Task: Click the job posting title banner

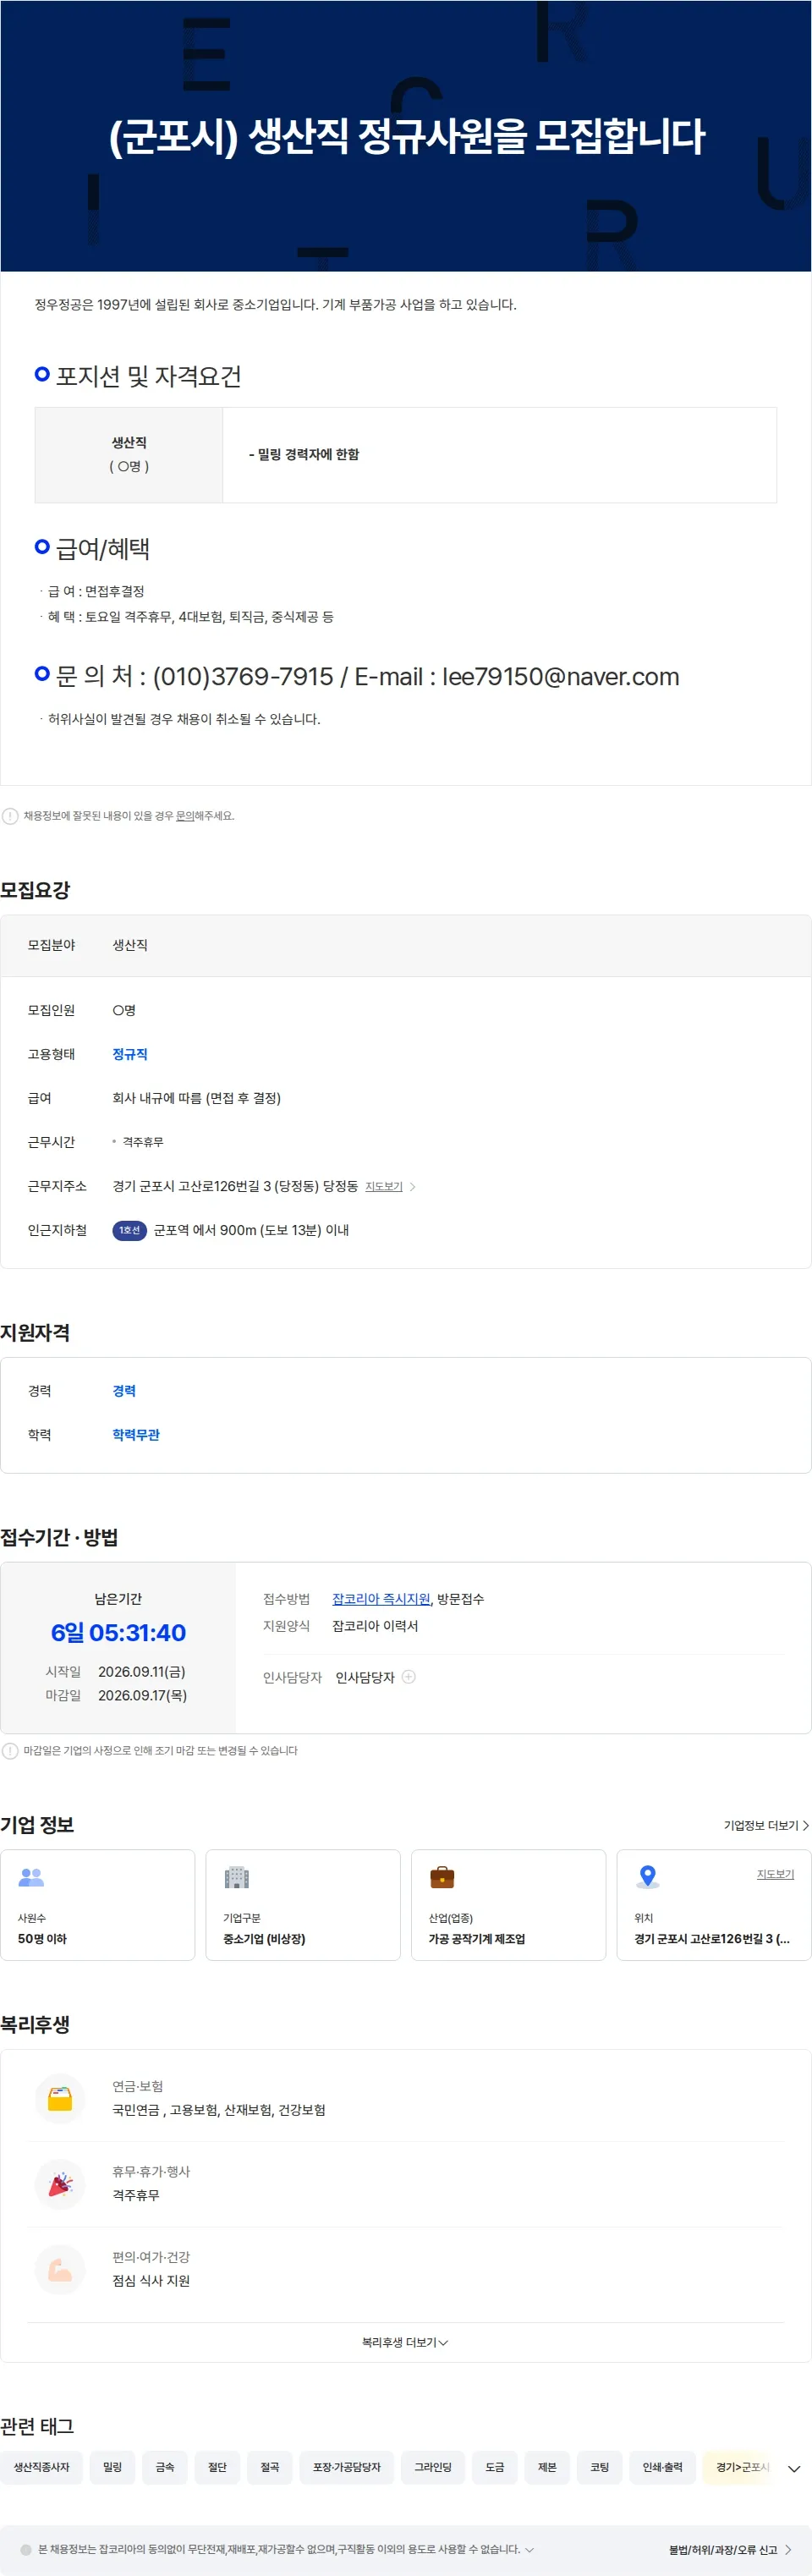Action: coord(406,136)
